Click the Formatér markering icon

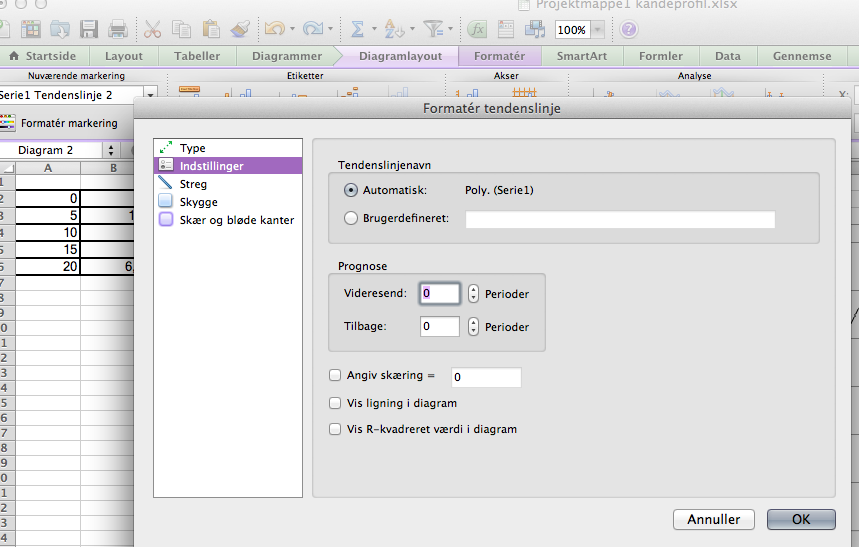click(7, 123)
